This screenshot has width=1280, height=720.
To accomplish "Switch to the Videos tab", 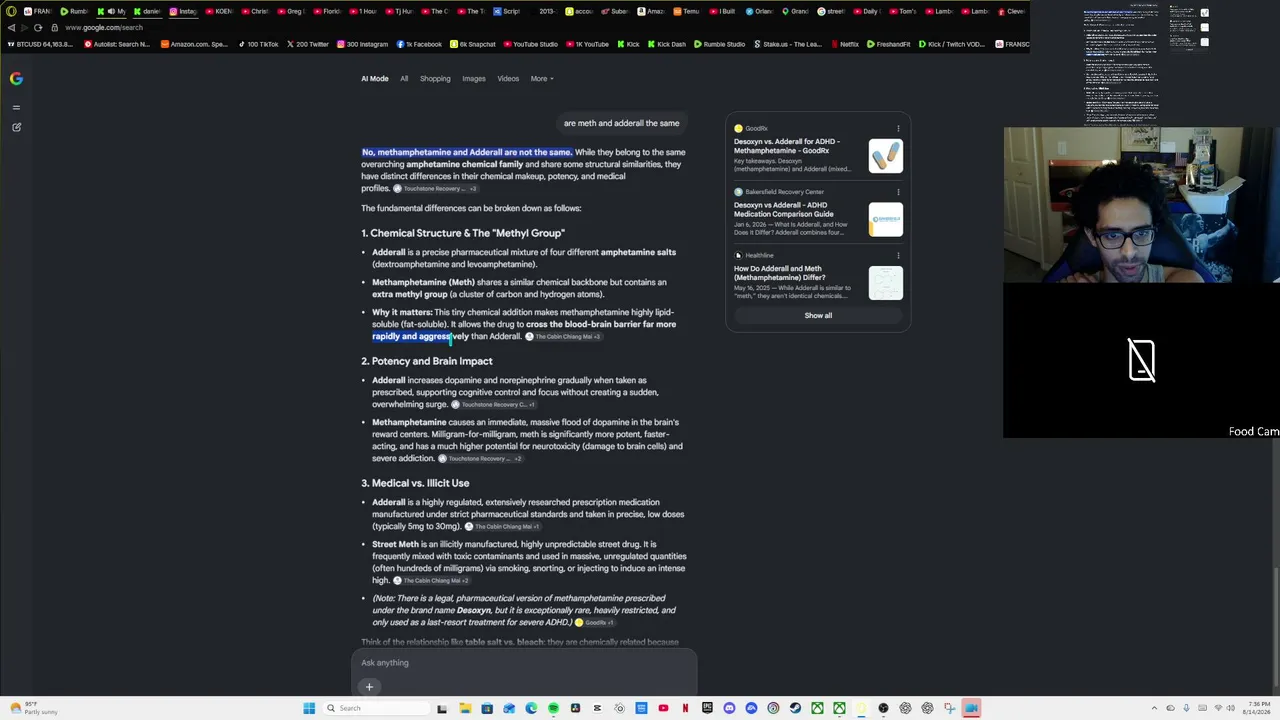I will pyautogui.click(x=508, y=78).
